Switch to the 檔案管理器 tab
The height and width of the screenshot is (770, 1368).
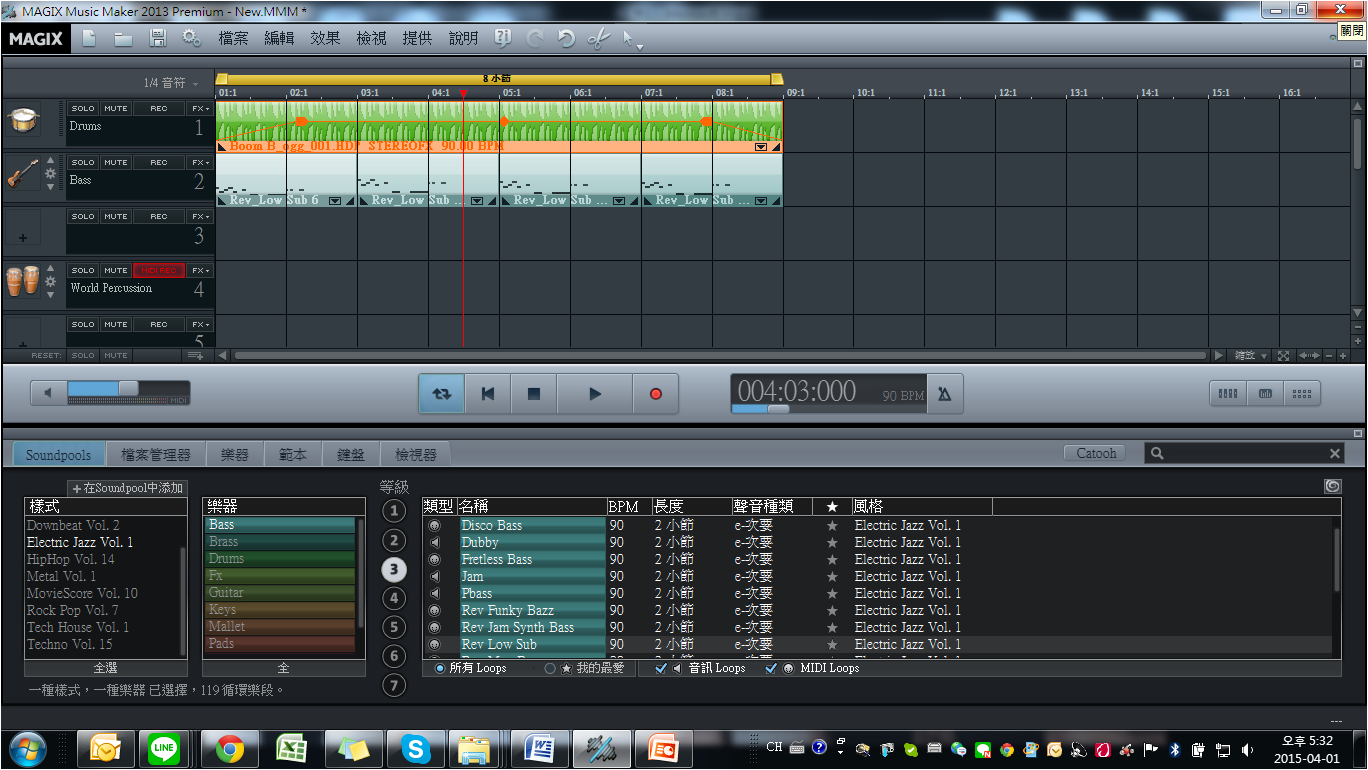point(156,454)
